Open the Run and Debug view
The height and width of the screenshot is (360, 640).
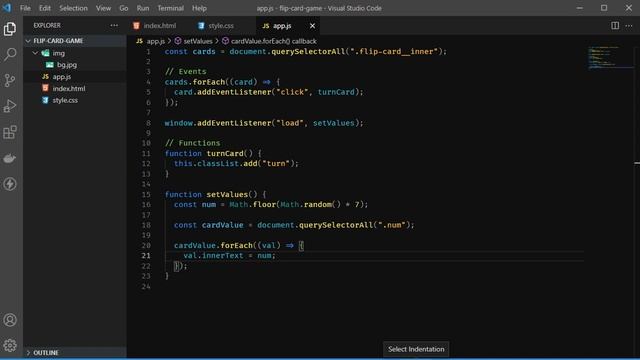[10, 106]
